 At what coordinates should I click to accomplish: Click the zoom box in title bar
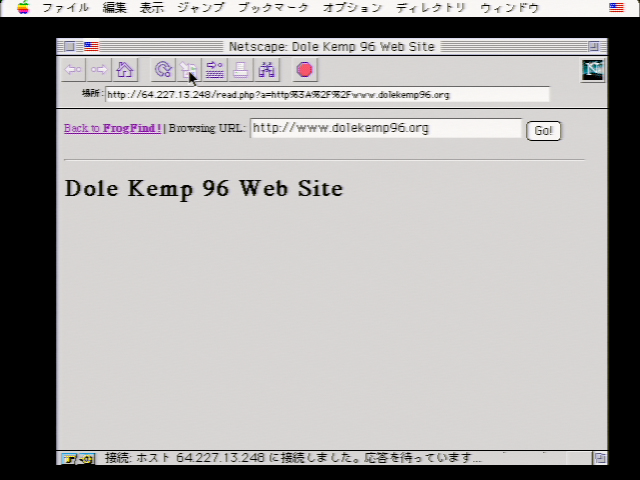(x=594, y=47)
